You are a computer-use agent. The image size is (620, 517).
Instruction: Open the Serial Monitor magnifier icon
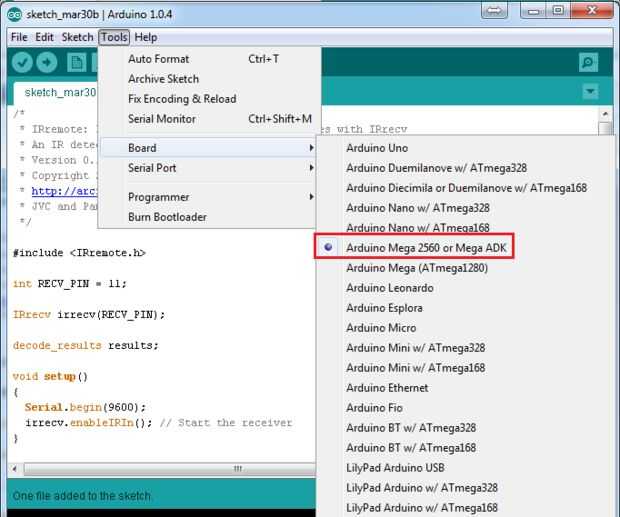click(x=588, y=62)
